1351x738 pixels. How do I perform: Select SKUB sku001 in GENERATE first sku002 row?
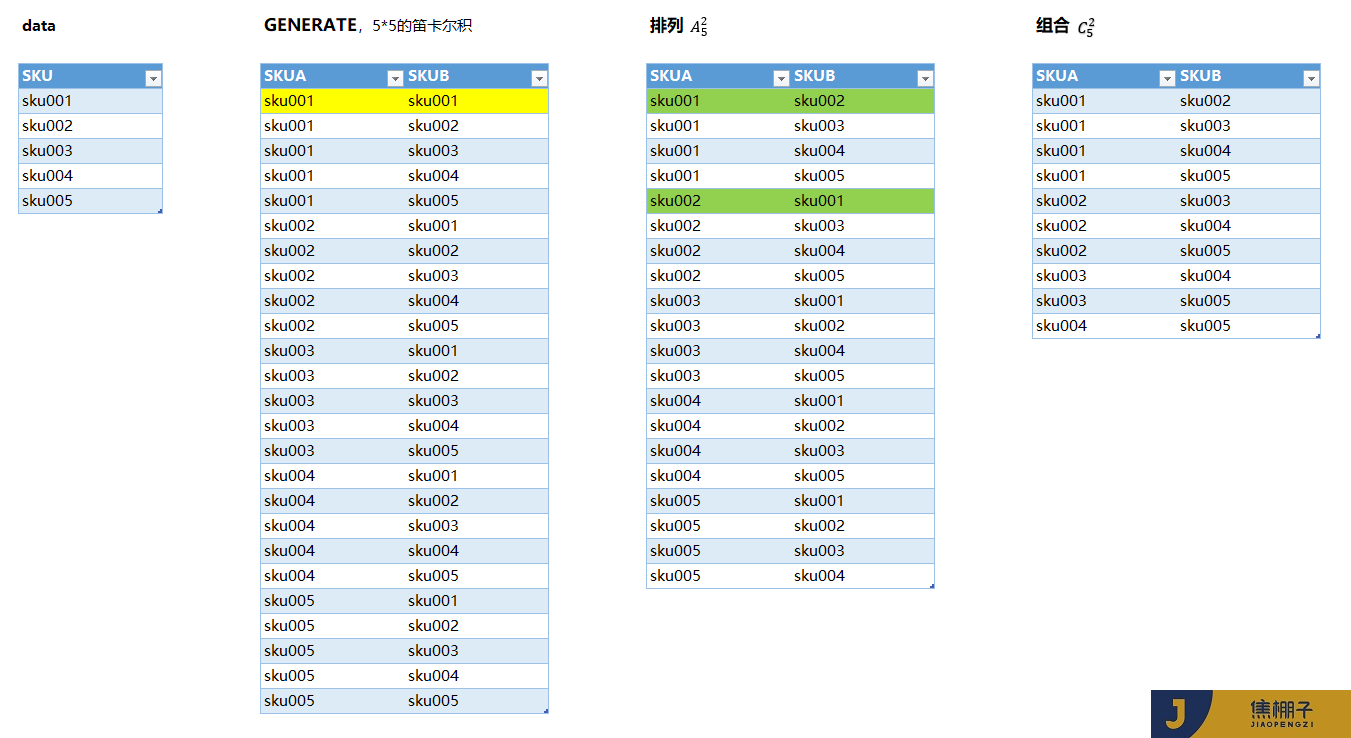pyautogui.click(x=476, y=226)
